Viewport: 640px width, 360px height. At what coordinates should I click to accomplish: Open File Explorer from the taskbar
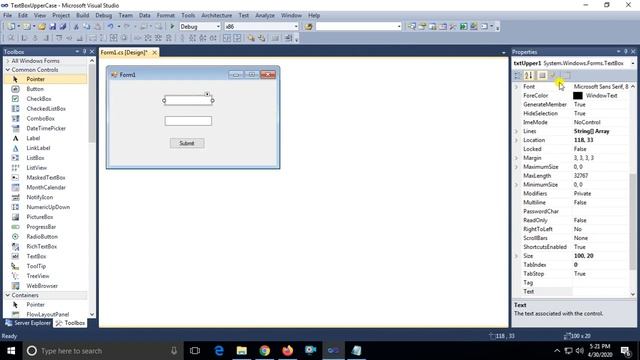tap(242, 351)
